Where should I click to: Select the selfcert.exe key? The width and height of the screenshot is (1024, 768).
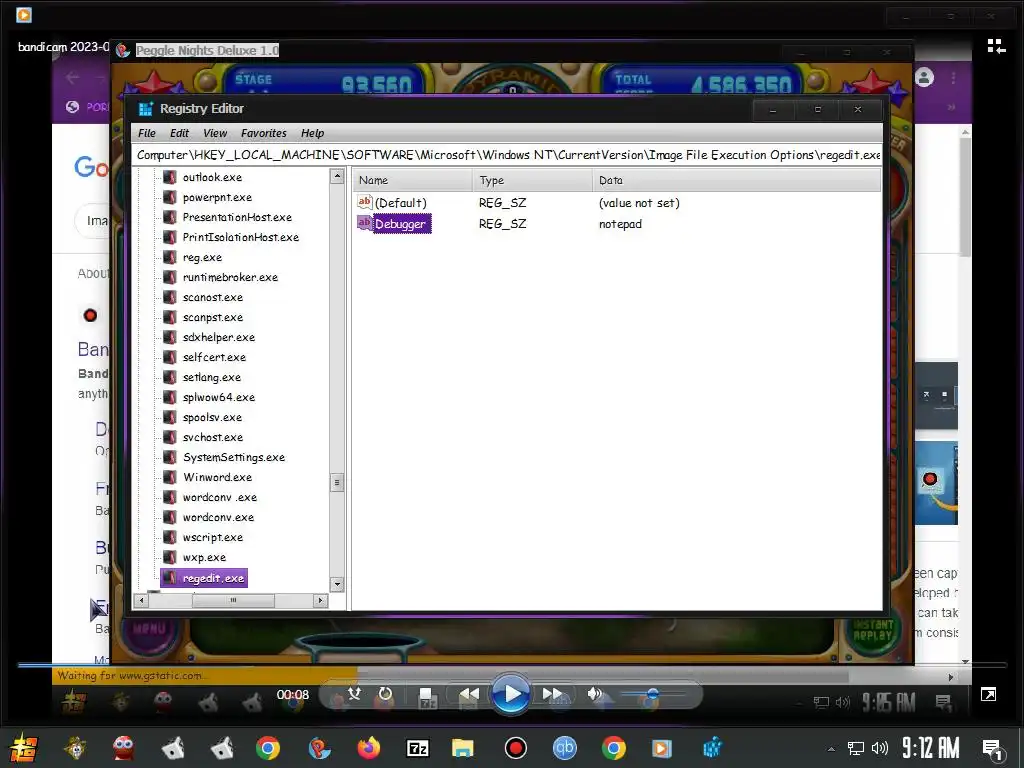214,357
